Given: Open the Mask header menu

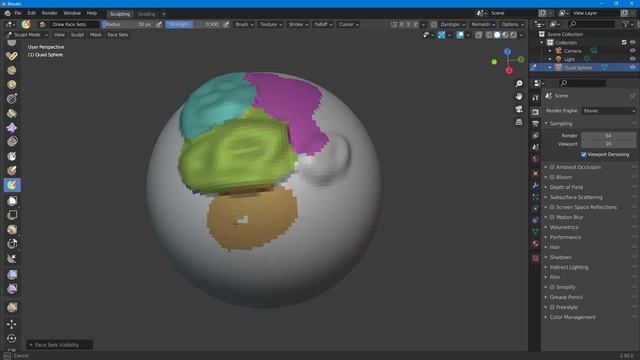Looking at the screenshot, I should click(96, 35).
